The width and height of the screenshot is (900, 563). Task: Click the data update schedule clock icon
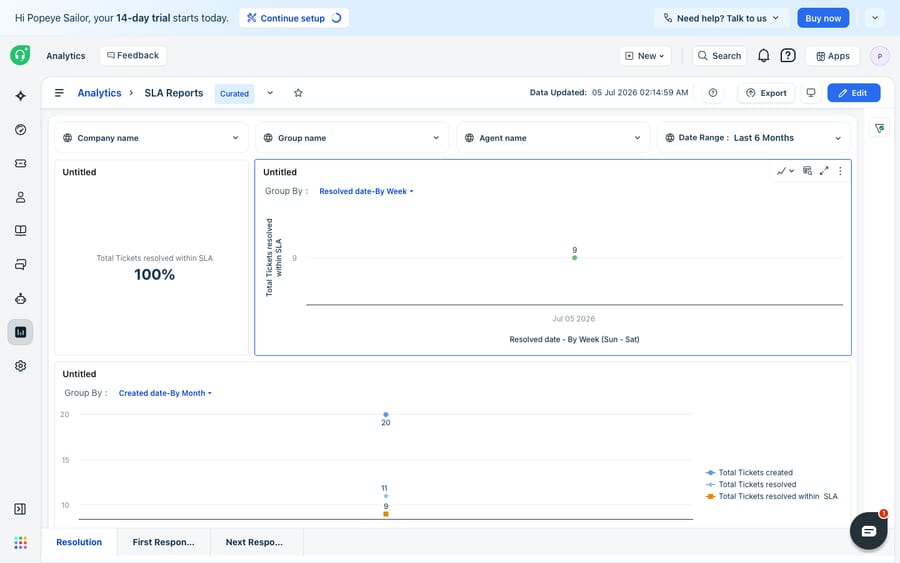tap(713, 93)
